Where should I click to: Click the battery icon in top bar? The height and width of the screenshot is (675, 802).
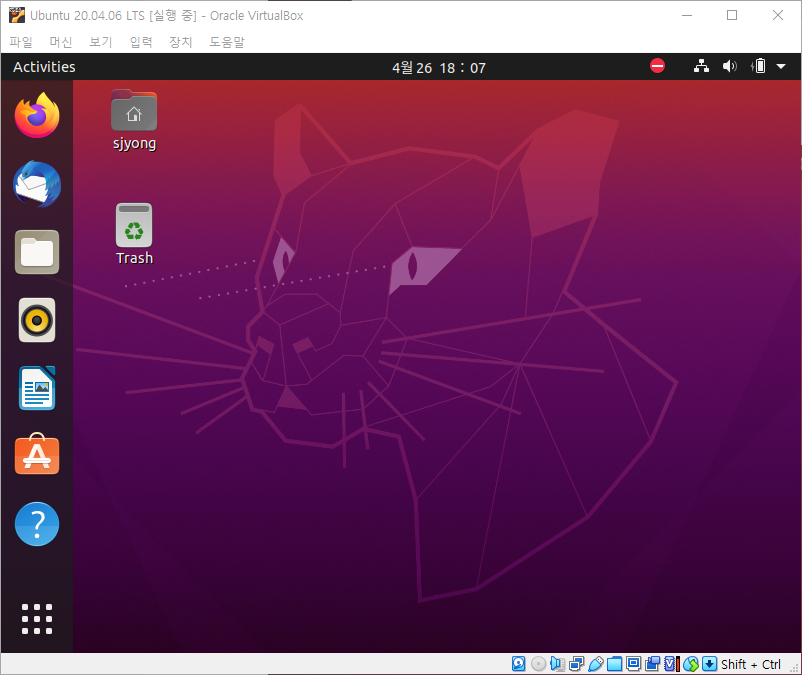click(x=759, y=66)
